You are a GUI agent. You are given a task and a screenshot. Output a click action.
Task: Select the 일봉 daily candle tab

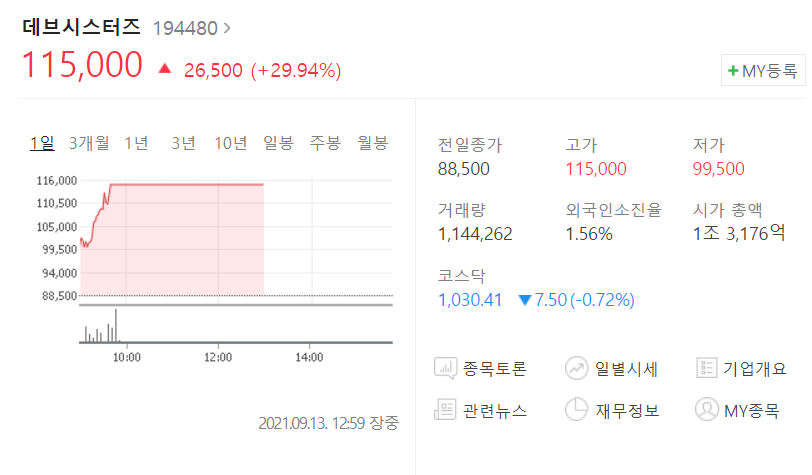click(x=278, y=142)
